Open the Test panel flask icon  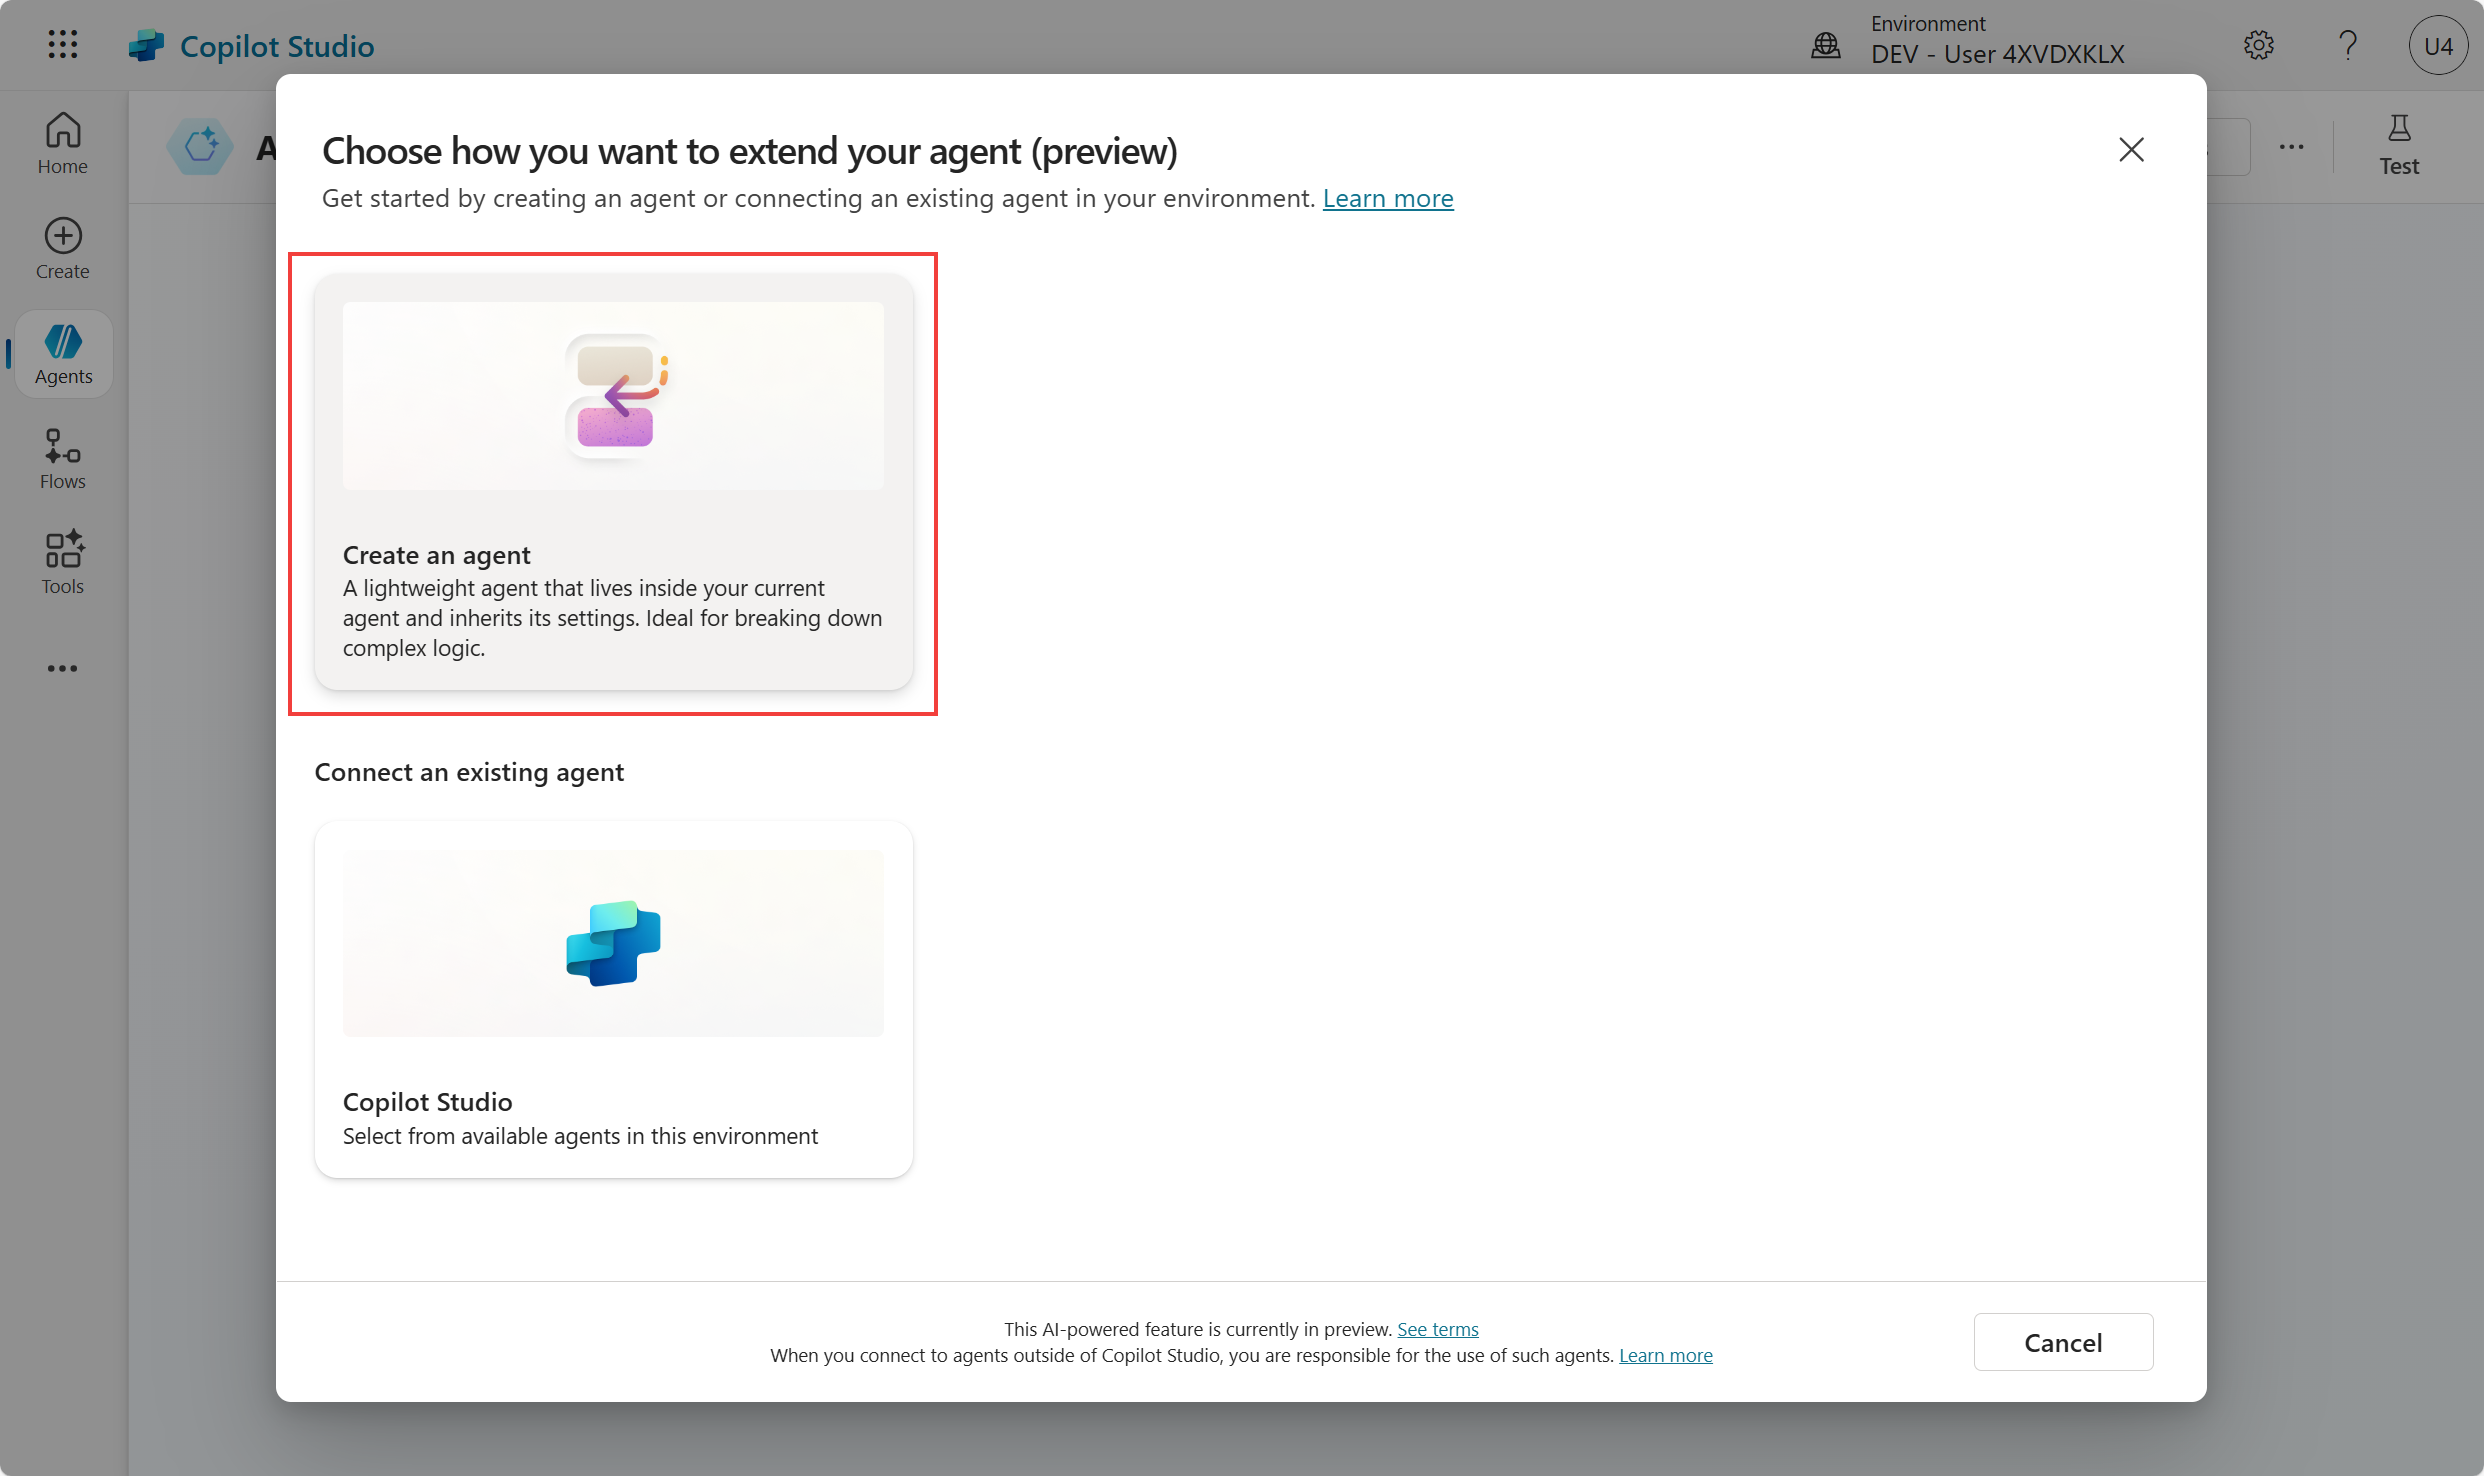tap(2398, 145)
